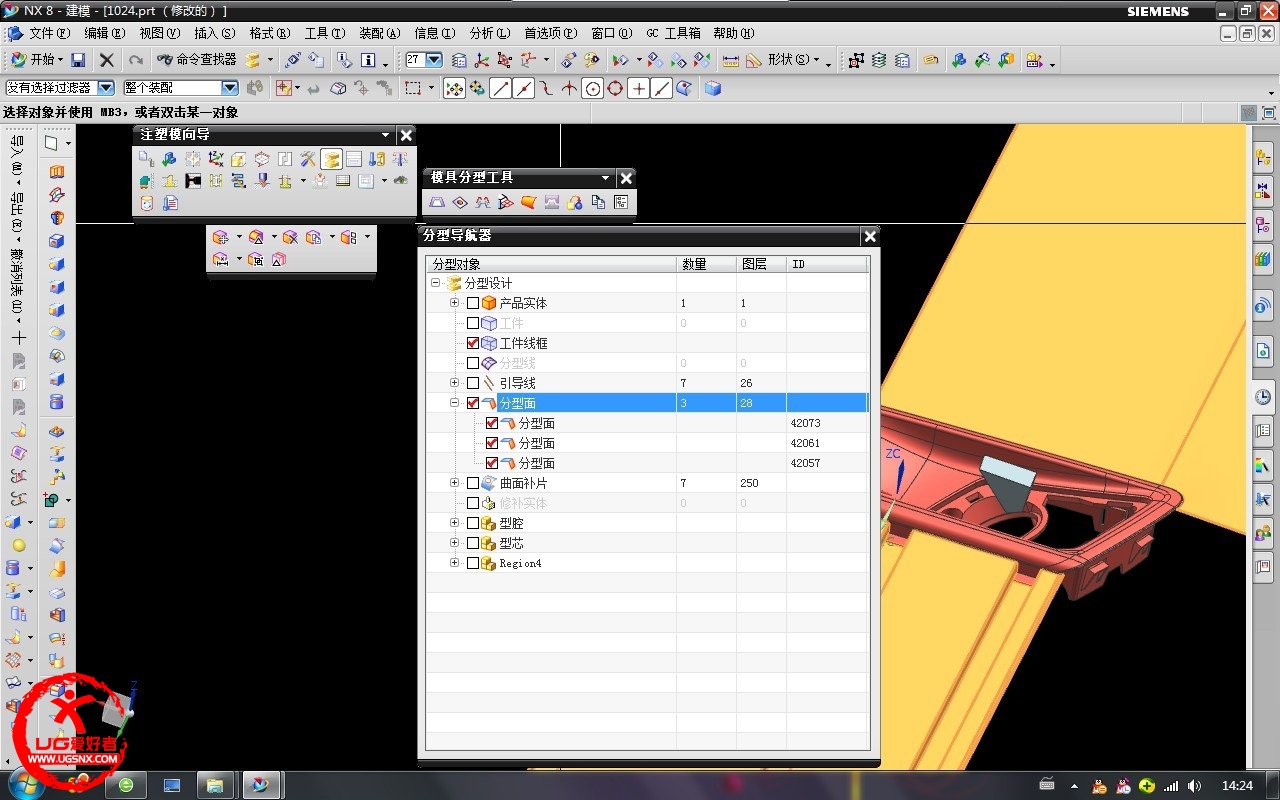Toggle the 型芯 checkbox

click(x=473, y=543)
